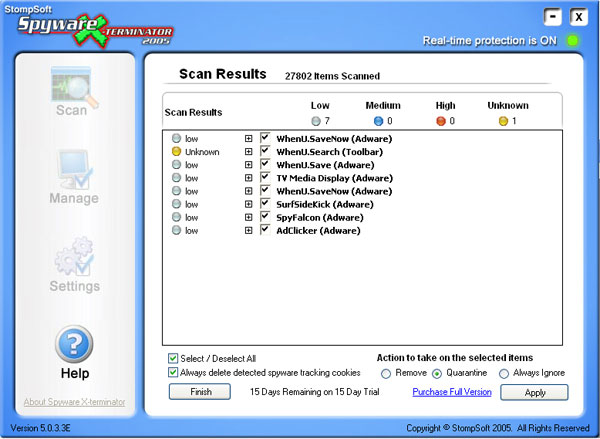This screenshot has height=439, width=600.
Task: Expand the SpyFalcon (Adware) entry
Action: [x=248, y=217]
